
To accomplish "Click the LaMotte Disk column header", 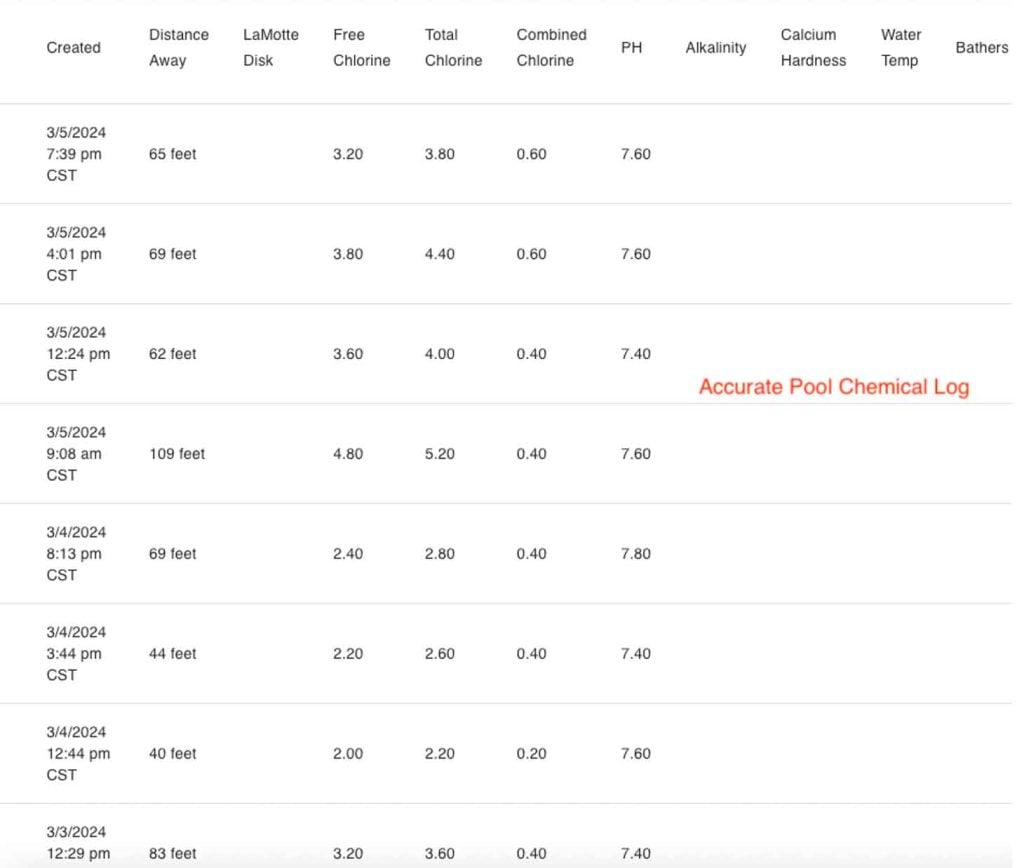I will (x=270, y=48).
